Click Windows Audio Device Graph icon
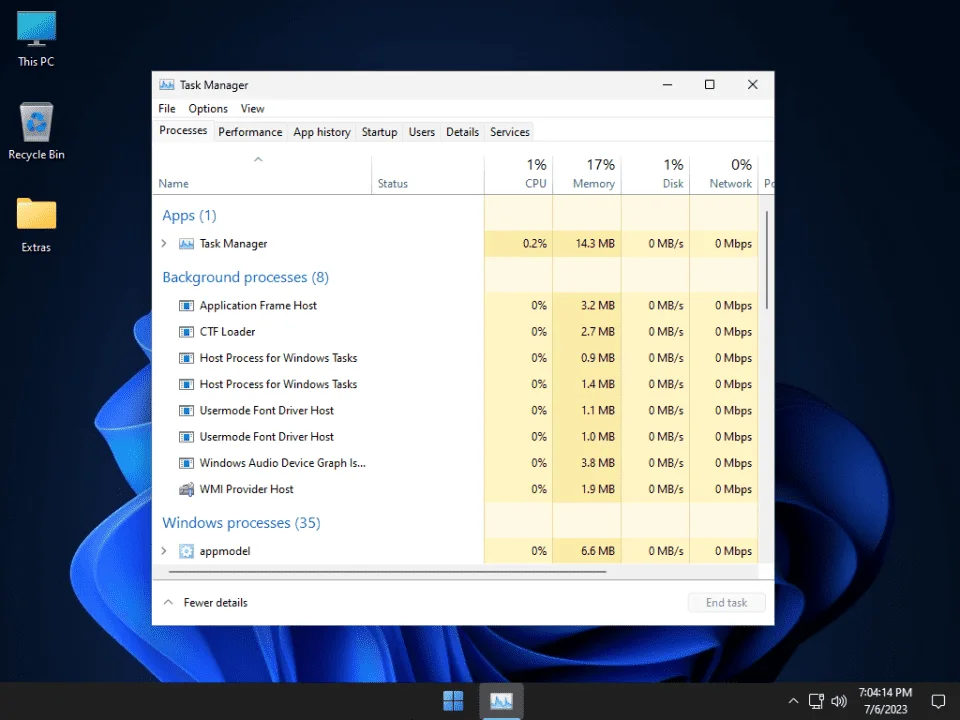The image size is (960, 720). tap(186, 463)
